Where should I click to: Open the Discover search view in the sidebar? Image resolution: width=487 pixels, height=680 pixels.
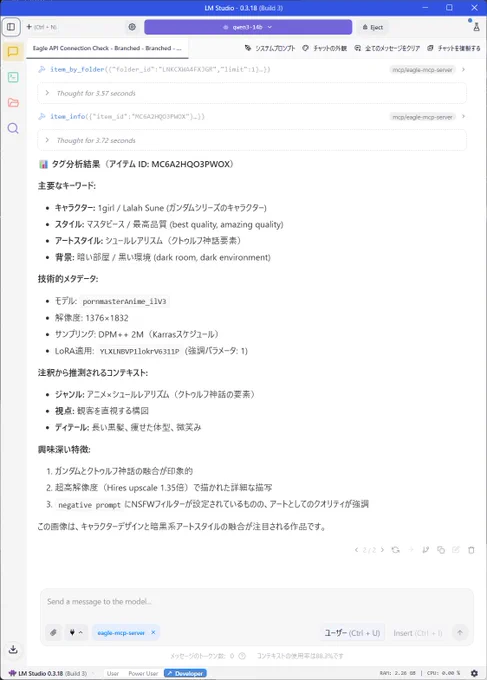click(13, 128)
